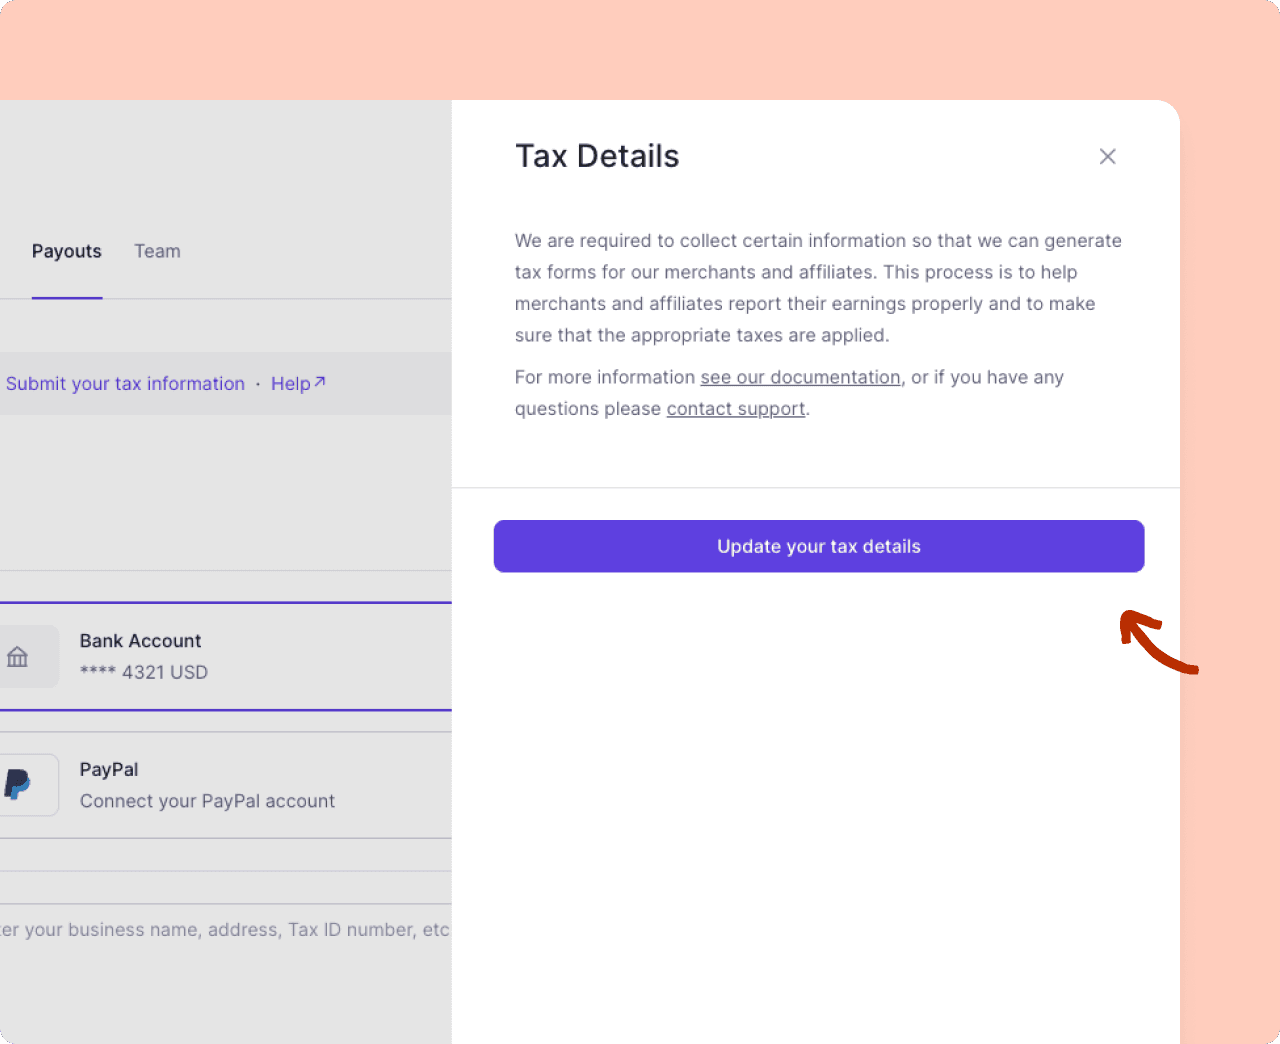Click the Update your tax details button
Image resolution: width=1280 pixels, height=1044 pixels.
(818, 546)
